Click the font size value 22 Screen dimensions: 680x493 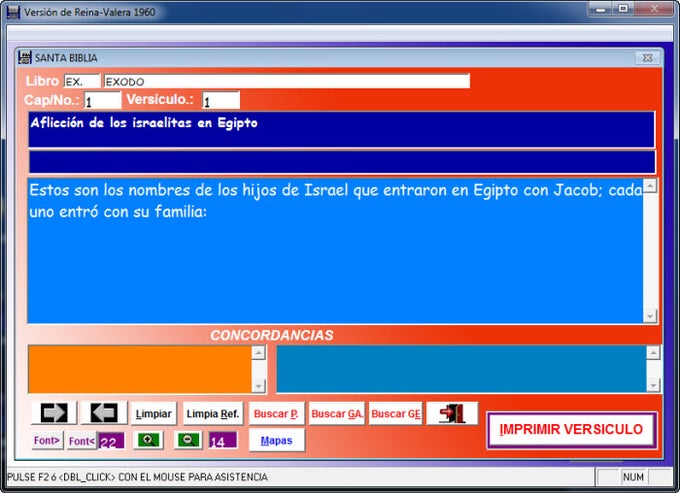[x=111, y=441]
